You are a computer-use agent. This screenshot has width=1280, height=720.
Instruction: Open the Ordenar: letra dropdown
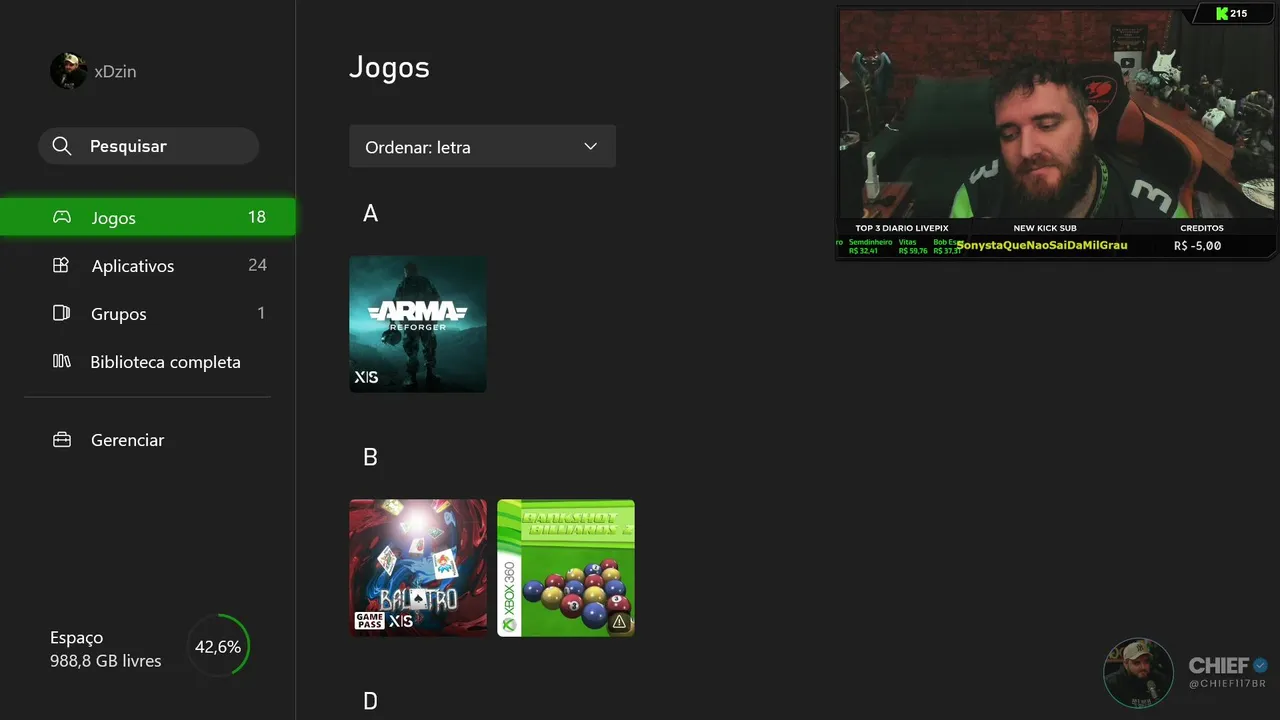click(x=482, y=146)
